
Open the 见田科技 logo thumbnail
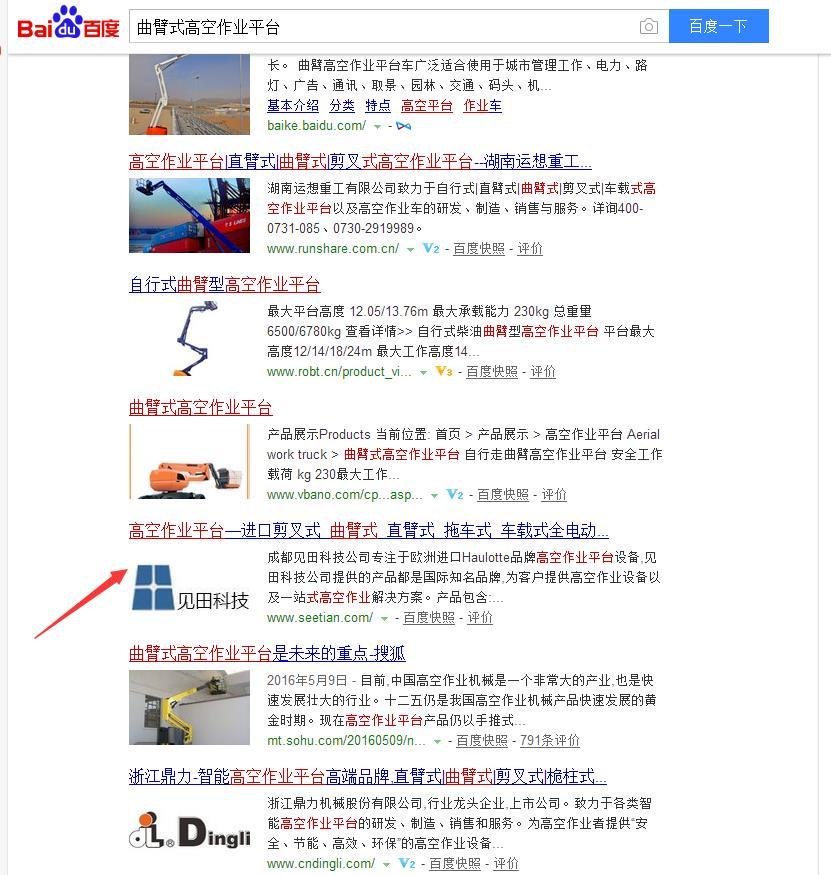(190, 588)
